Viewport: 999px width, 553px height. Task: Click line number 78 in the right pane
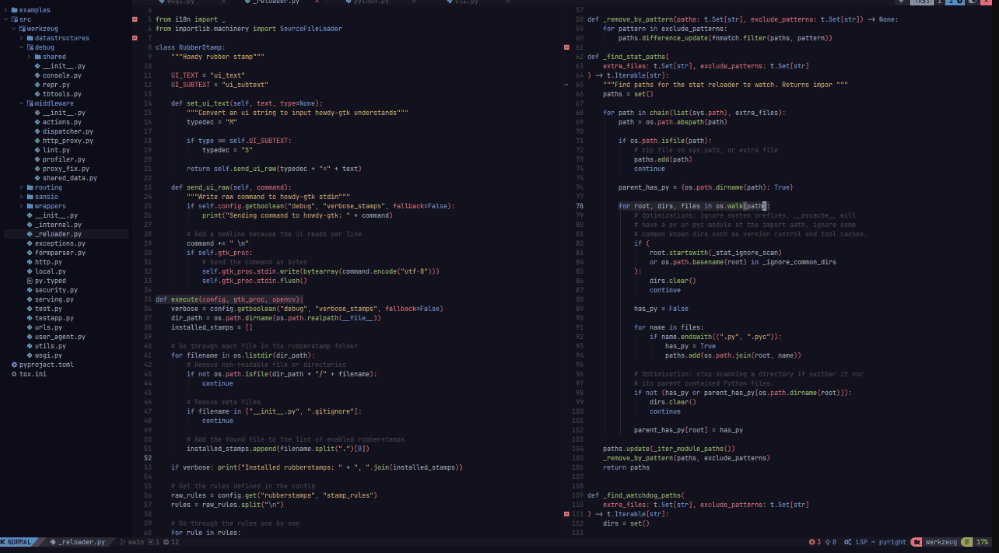pos(579,206)
